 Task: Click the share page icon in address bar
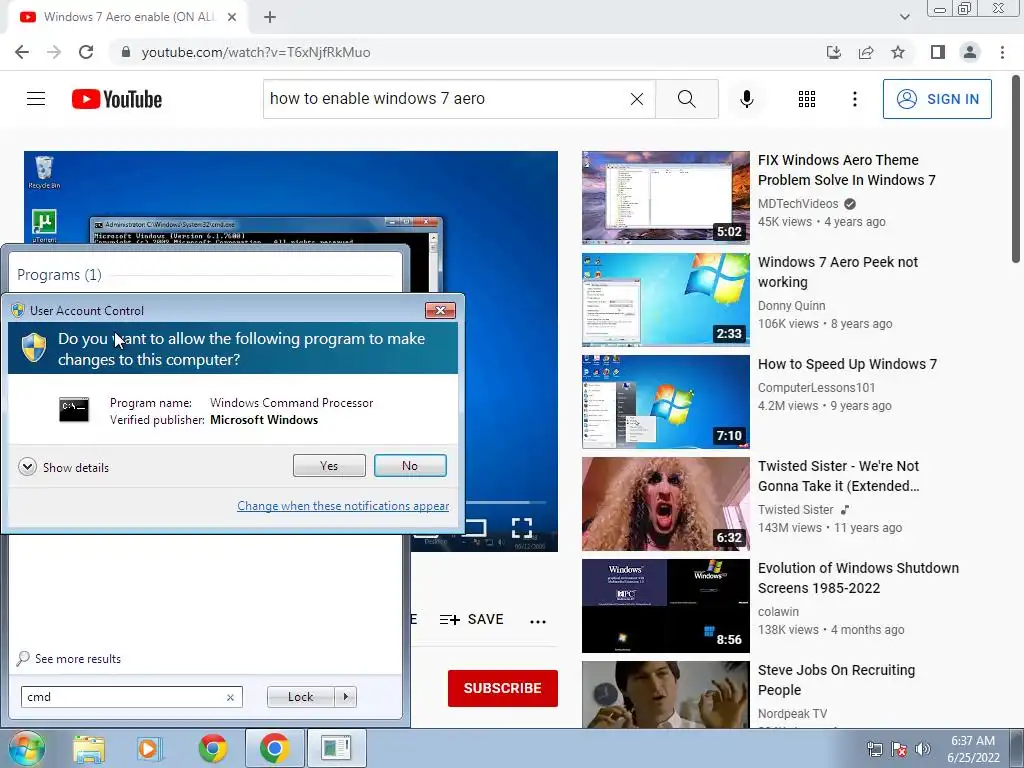click(x=866, y=52)
